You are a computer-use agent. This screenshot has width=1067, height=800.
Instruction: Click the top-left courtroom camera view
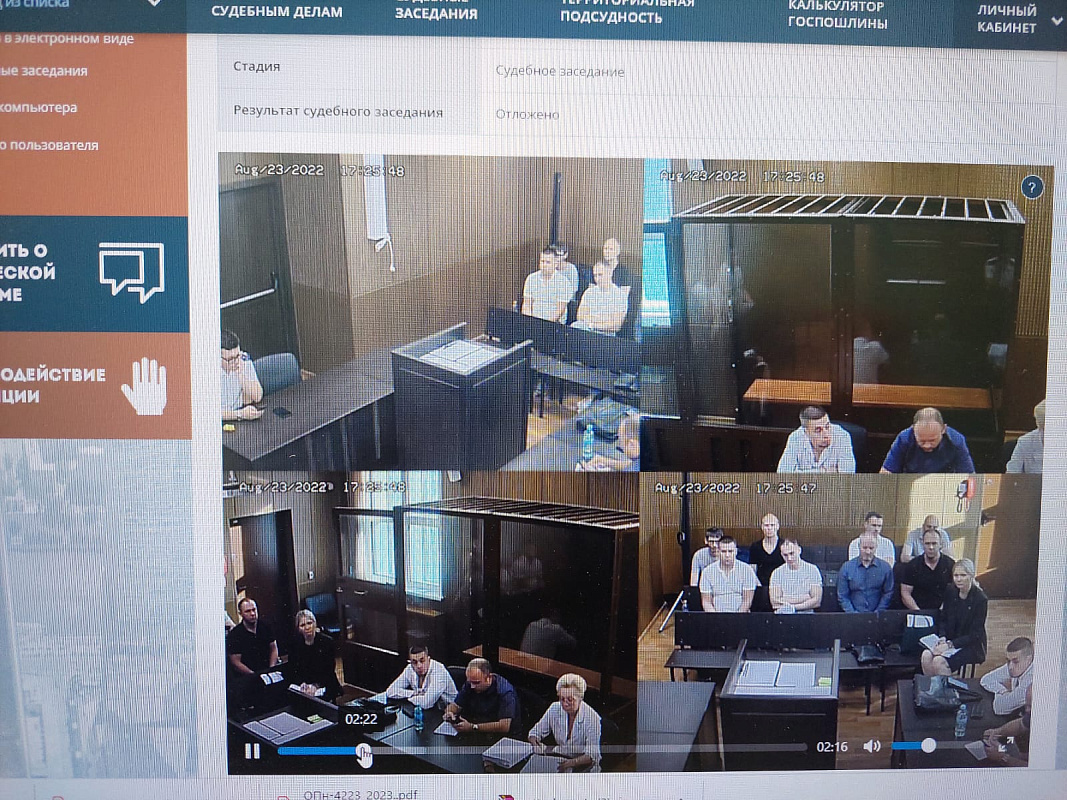click(x=430, y=312)
